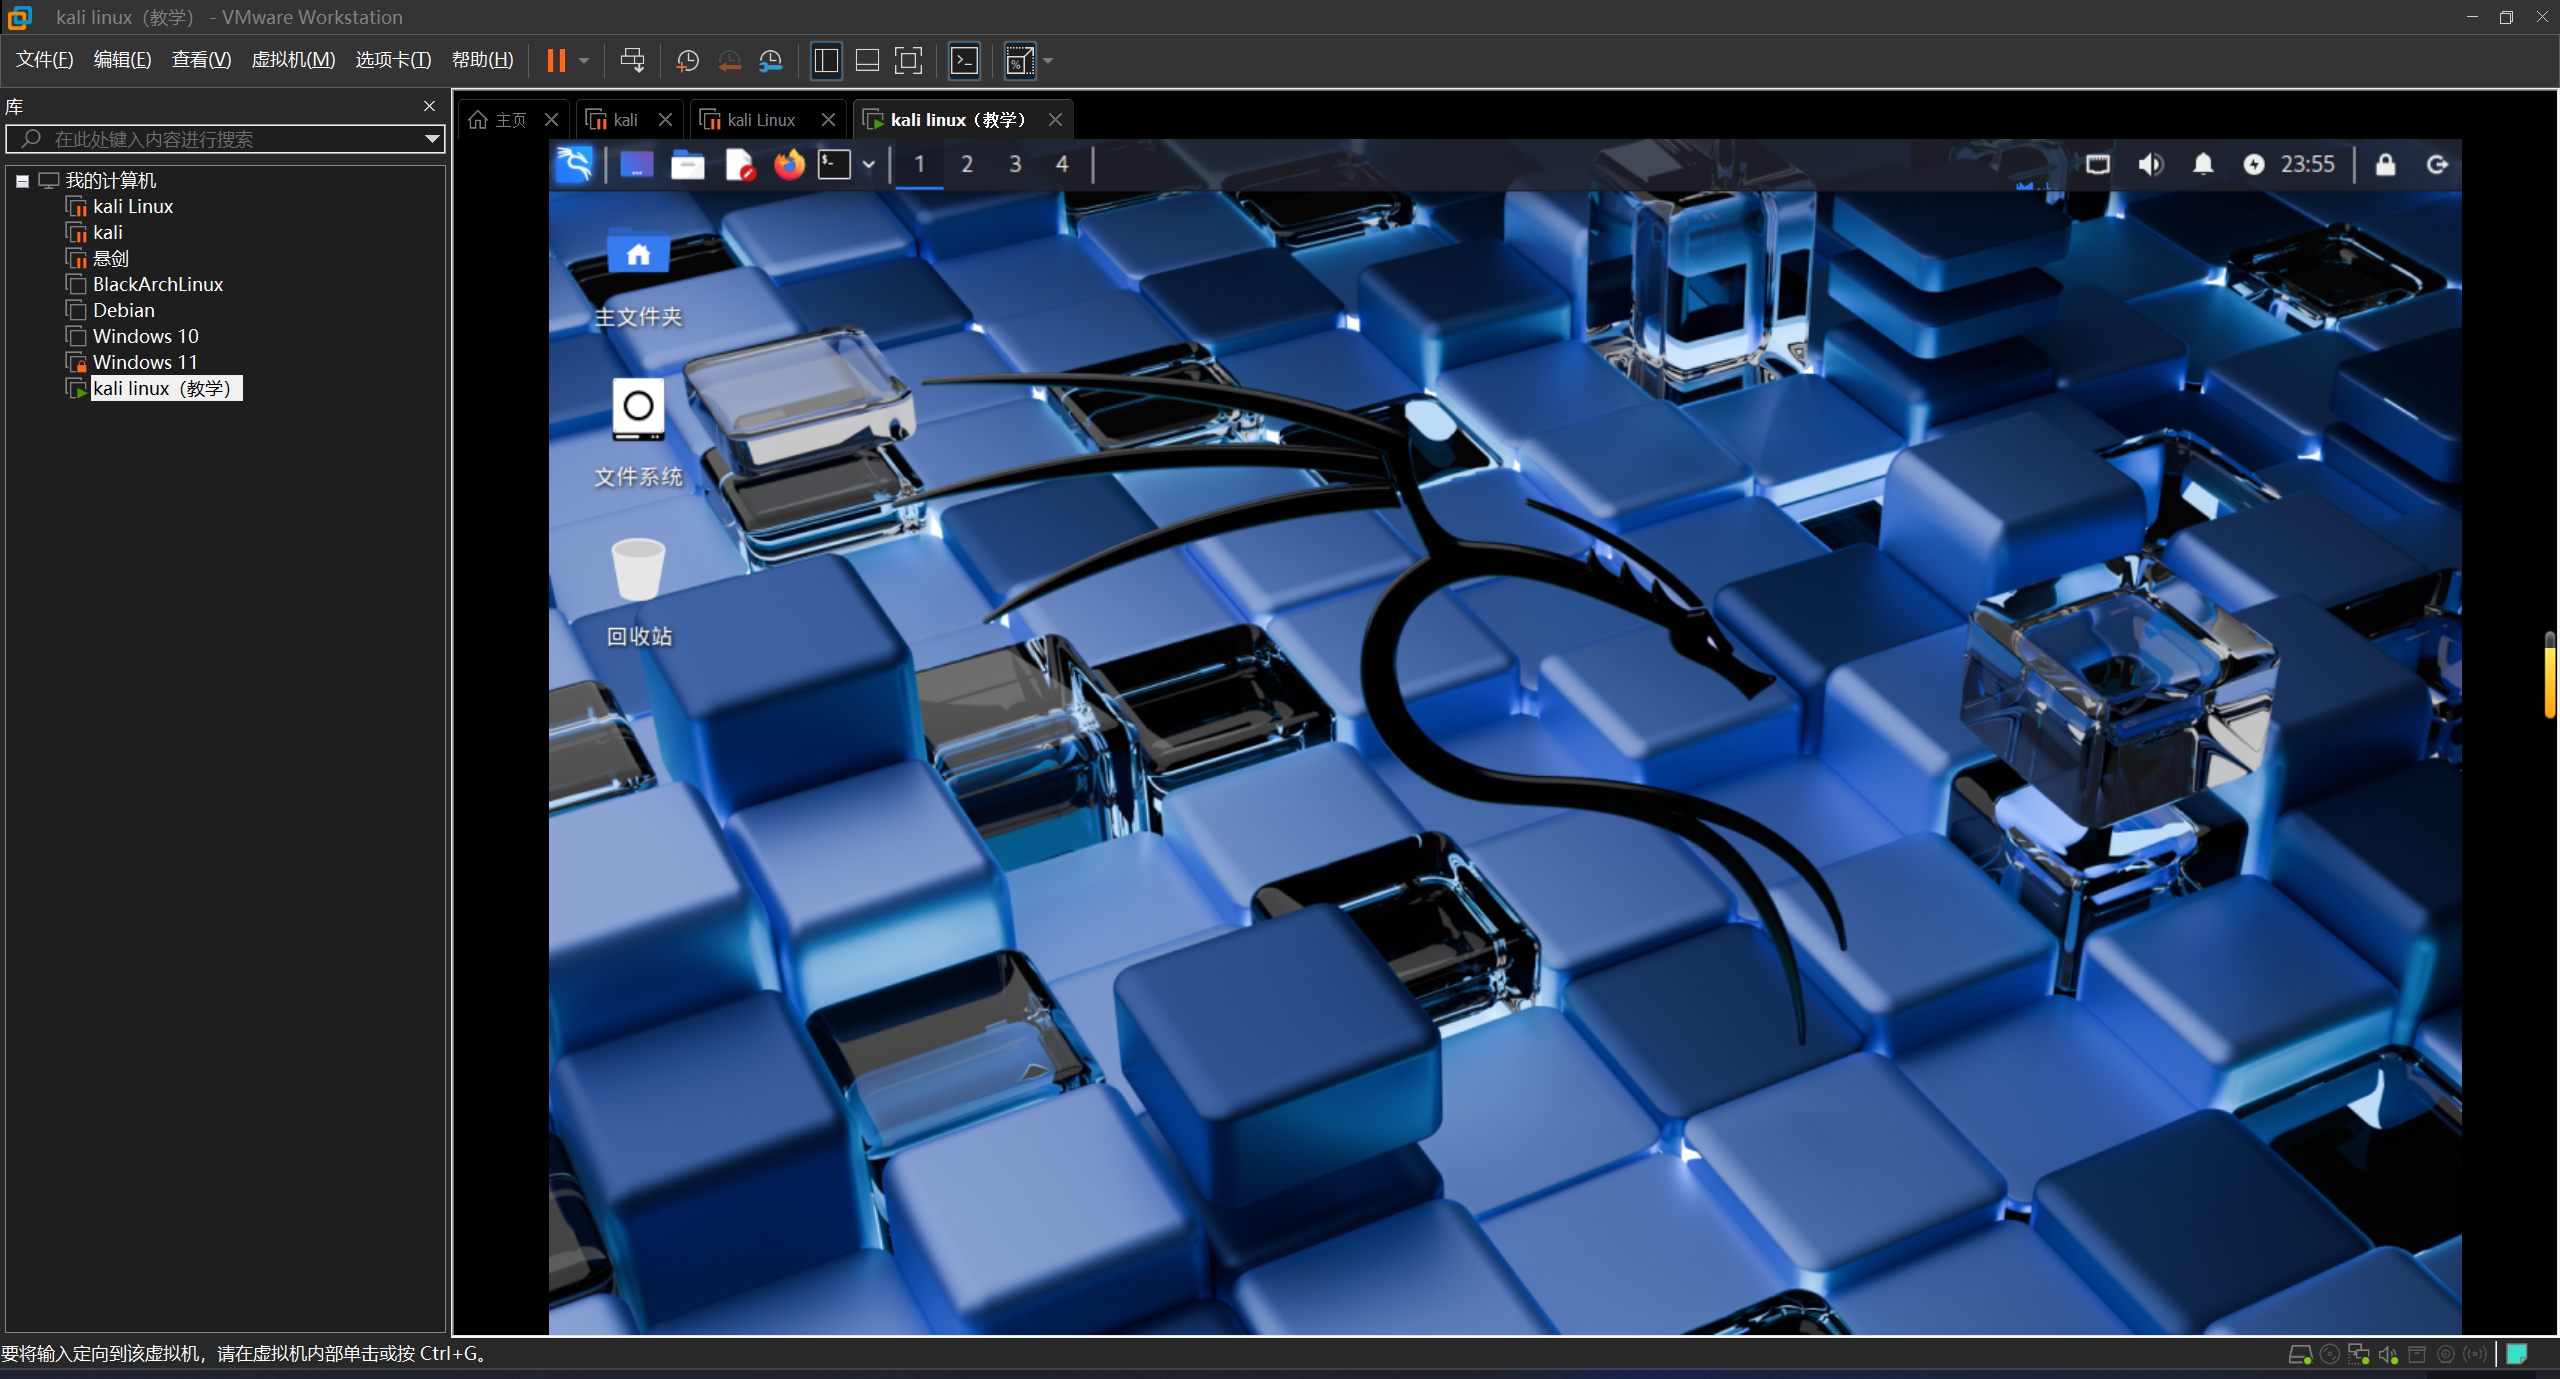The image size is (2560, 1379).
Task: Open terminal emulator in Kali panel
Action: (x=834, y=164)
